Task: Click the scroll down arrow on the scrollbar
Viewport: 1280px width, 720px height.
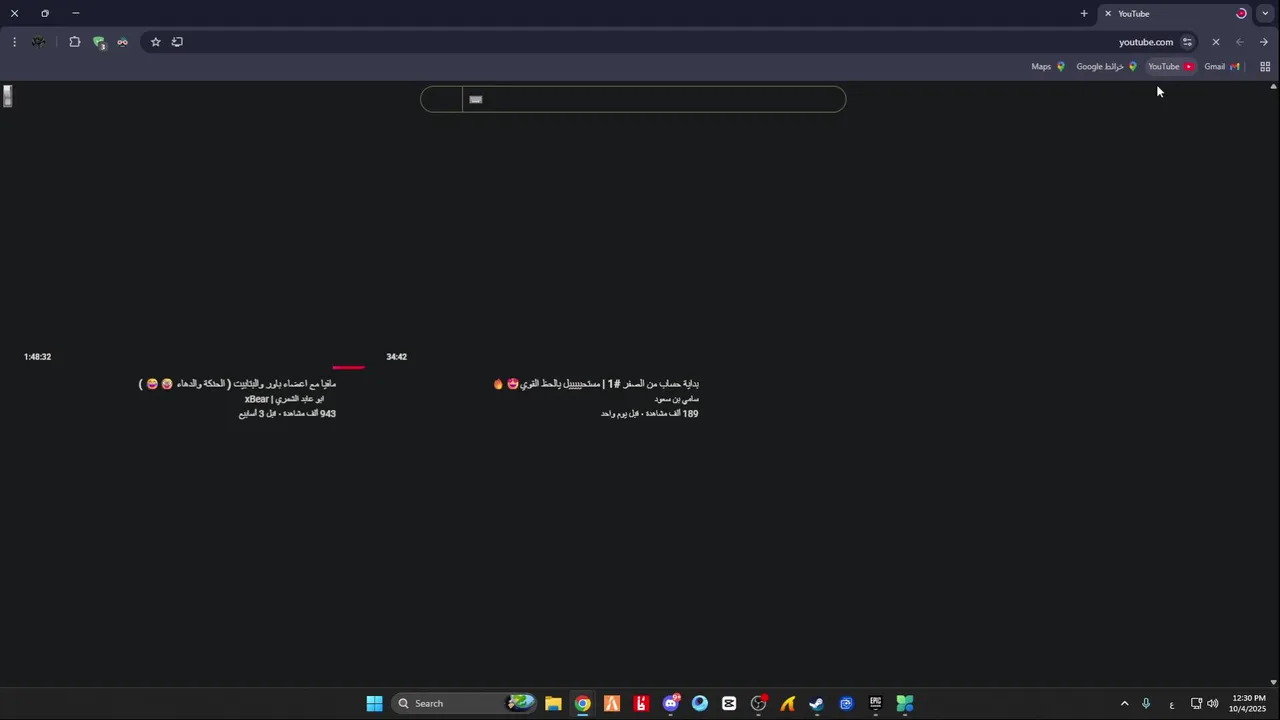Action: 1273,682
